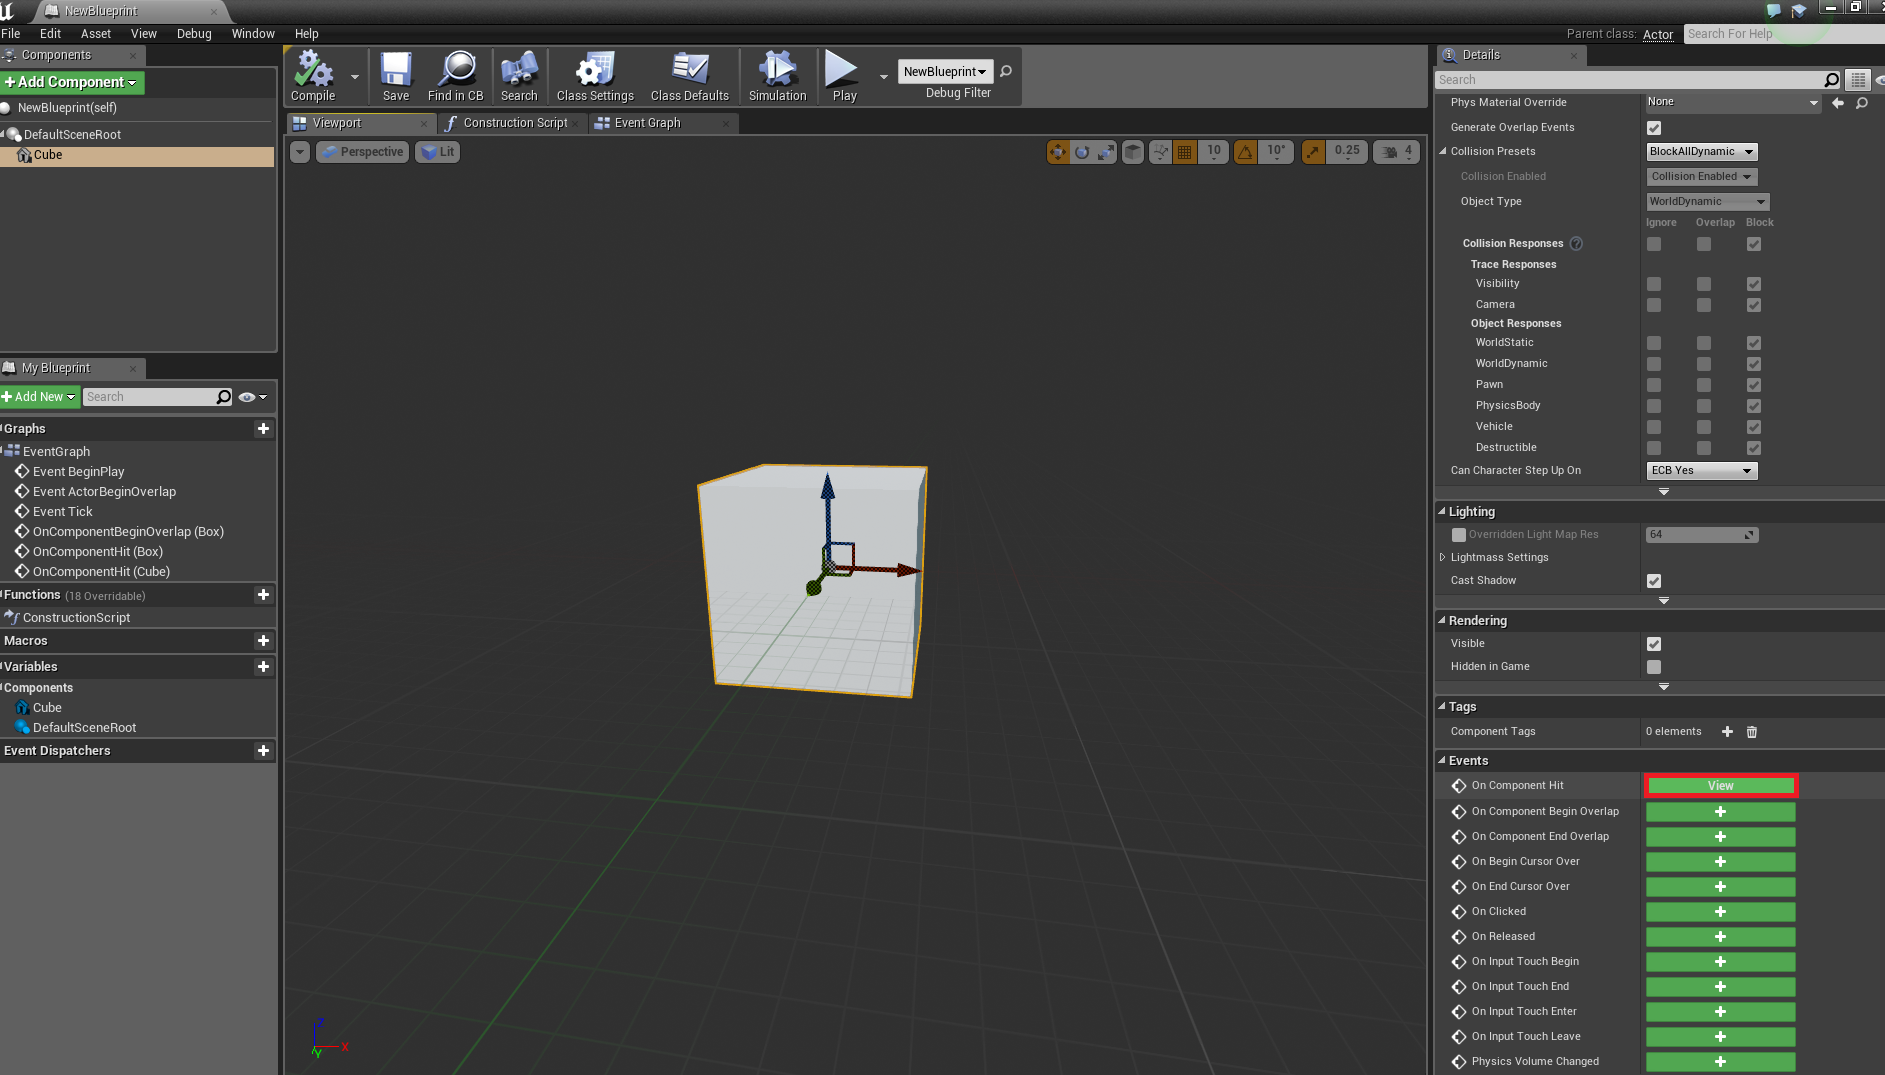The image size is (1885, 1075).
Task: Disable the Cast Shadow checkbox
Action: coord(1654,581)
